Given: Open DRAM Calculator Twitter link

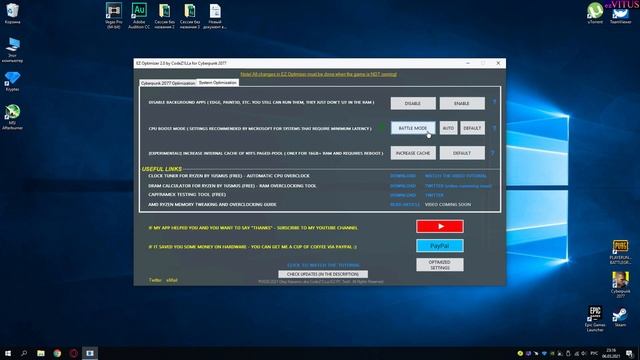Looking at the screenshot, I should click(x=458, y=186).
